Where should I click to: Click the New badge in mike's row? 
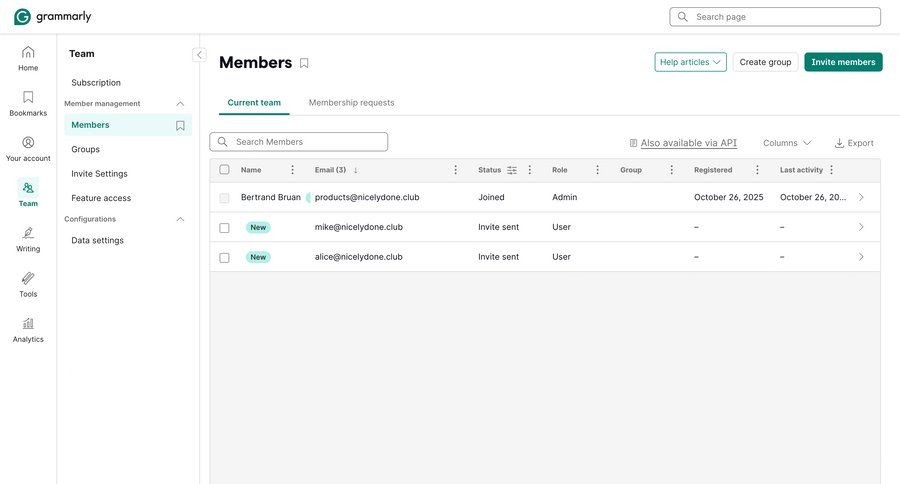(x=258, y=227)
